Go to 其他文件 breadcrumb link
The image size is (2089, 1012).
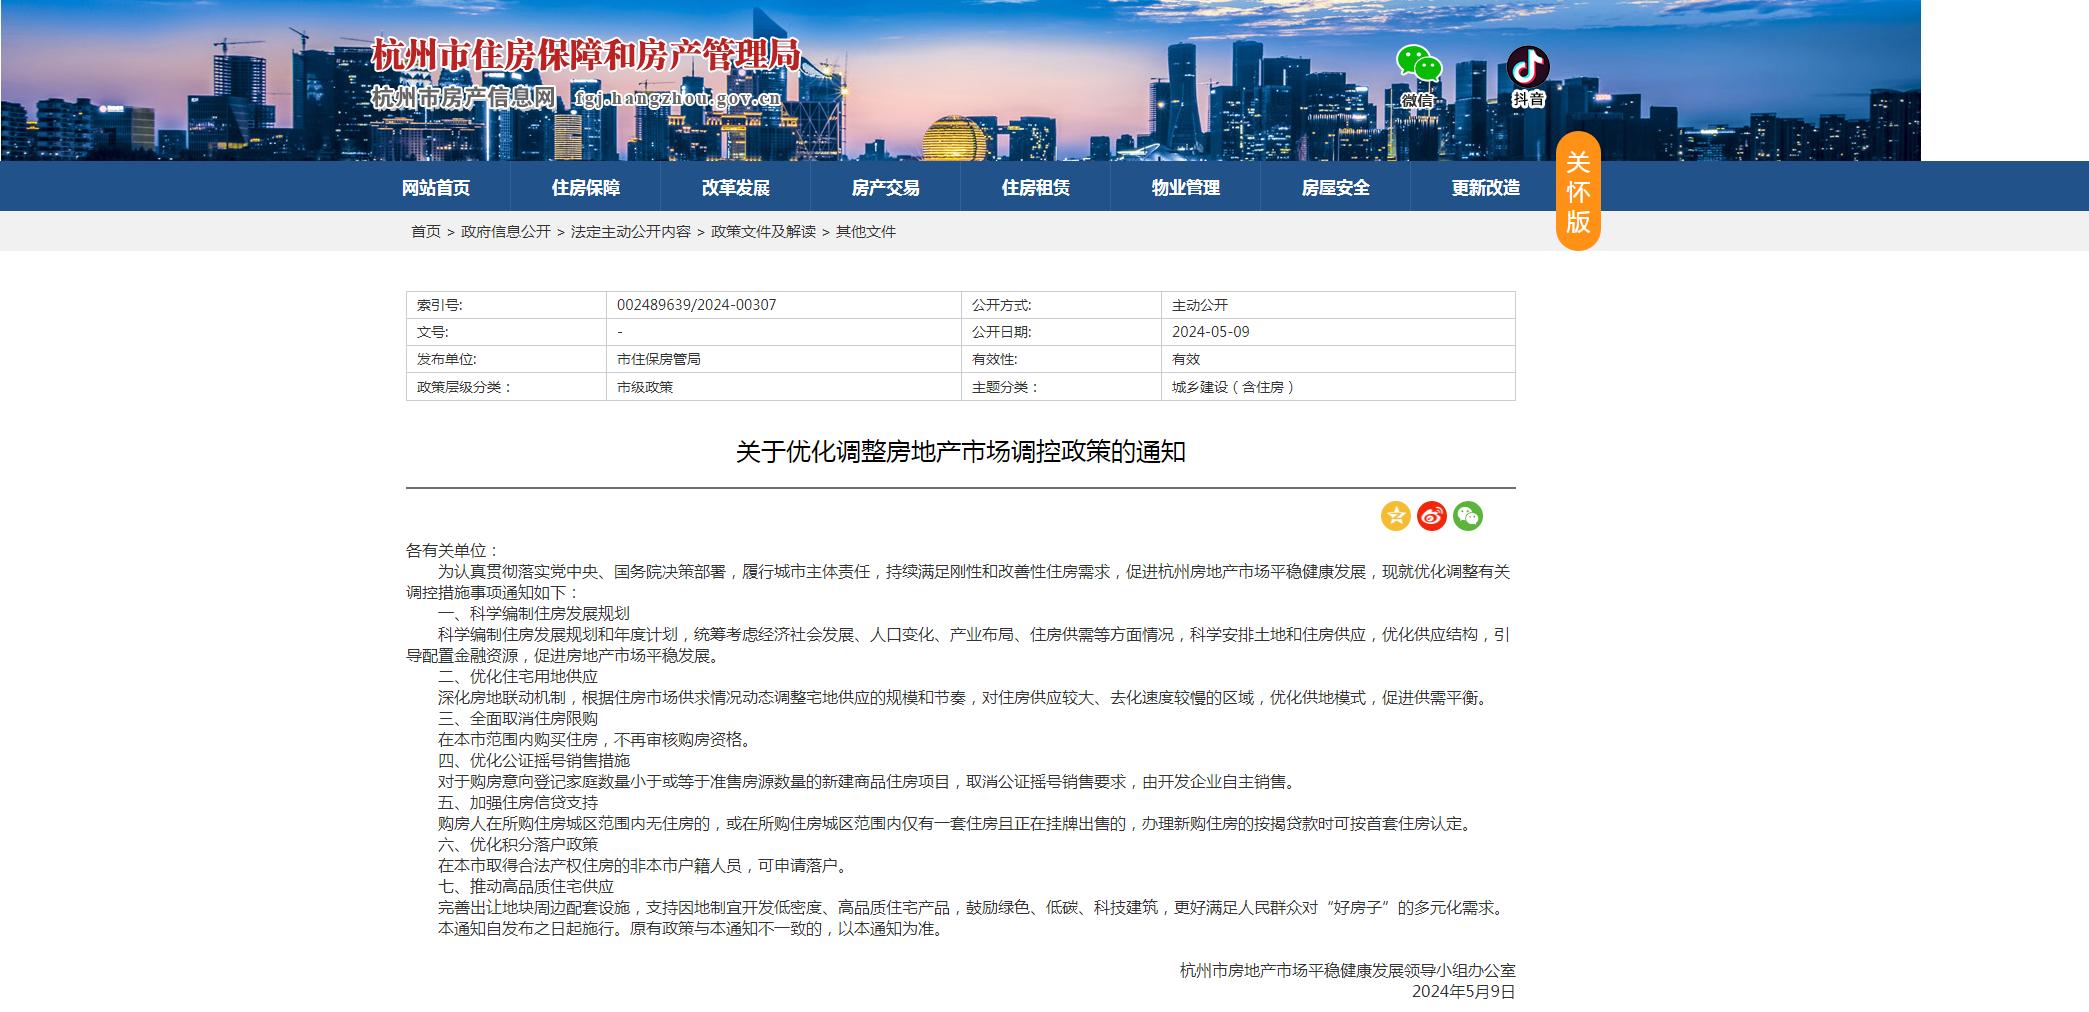pyautogui.click(x=866, y=231)
